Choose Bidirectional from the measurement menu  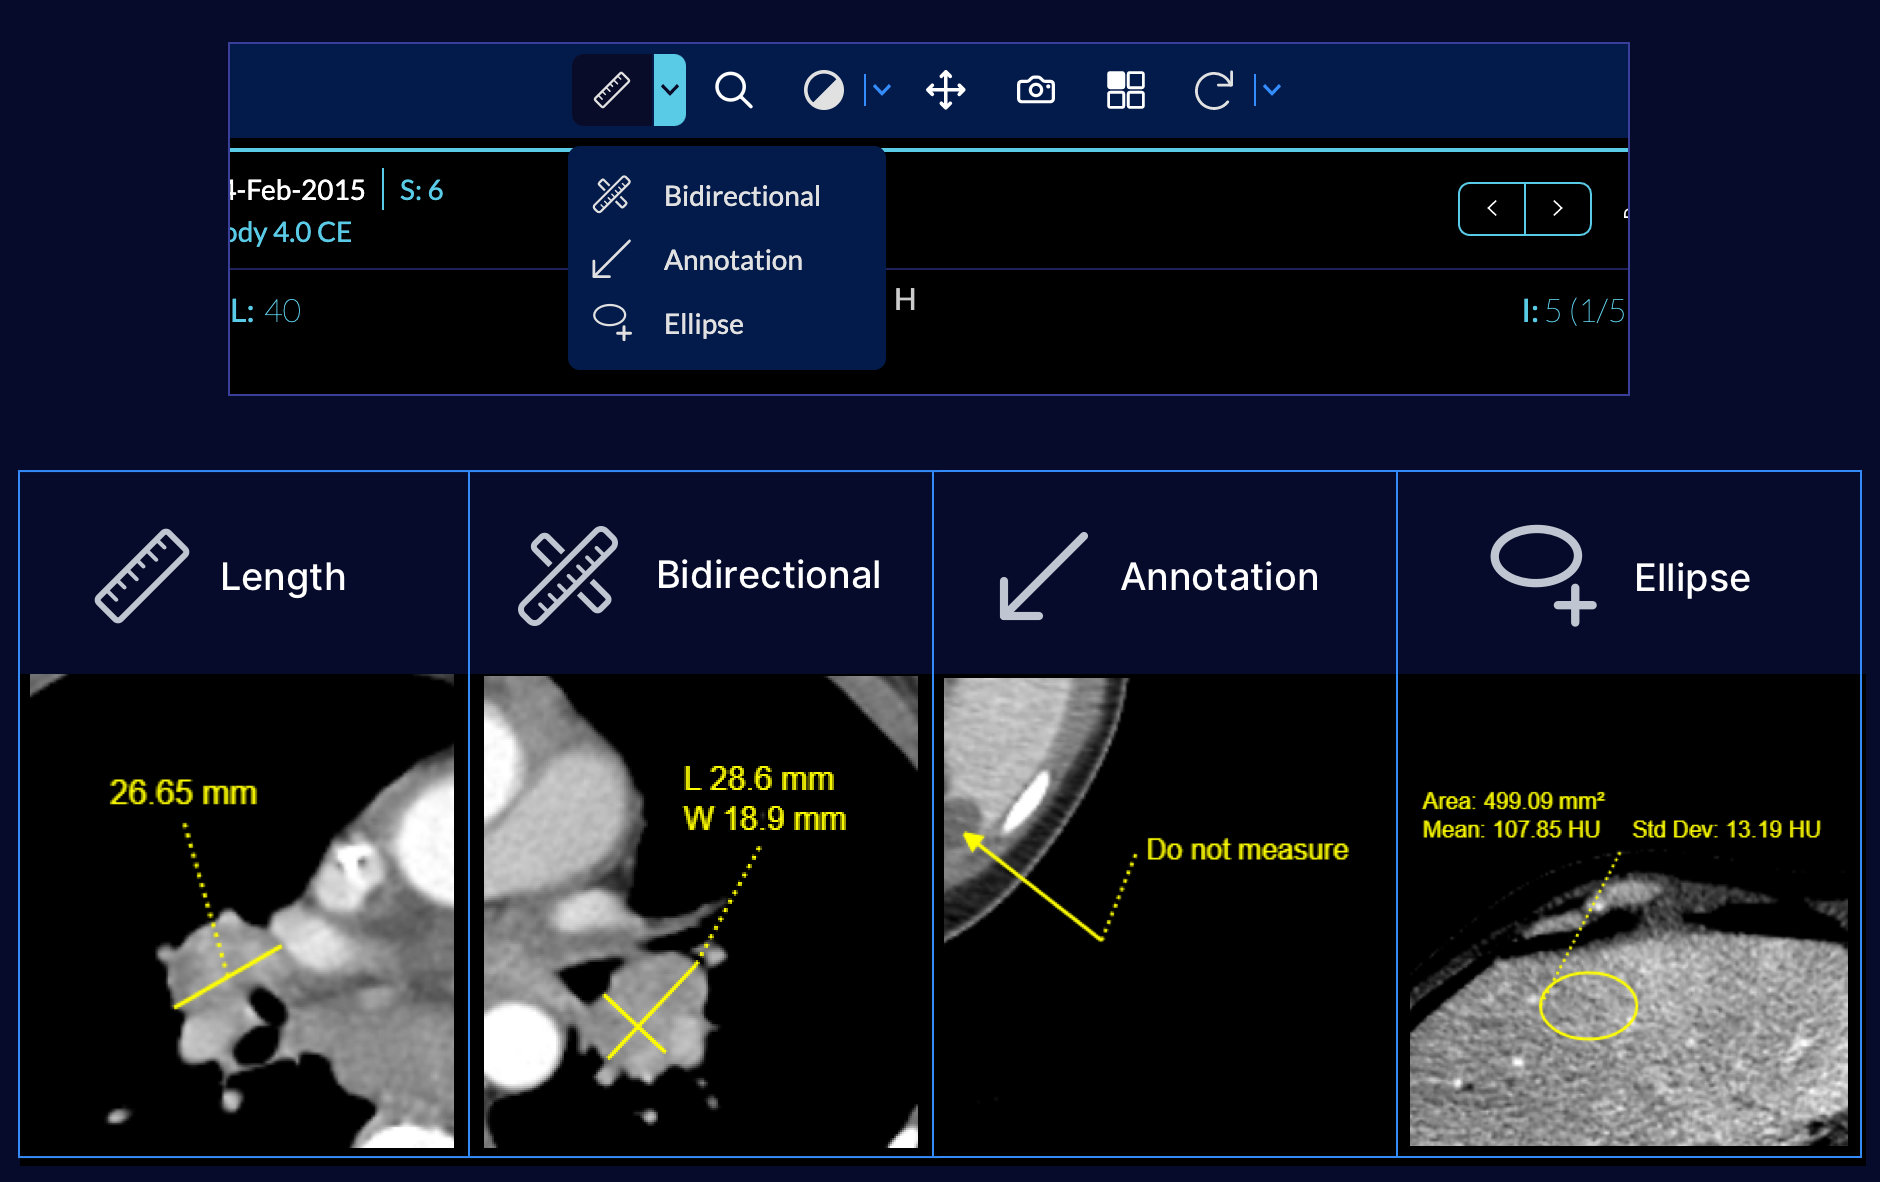tap(742, 195)
